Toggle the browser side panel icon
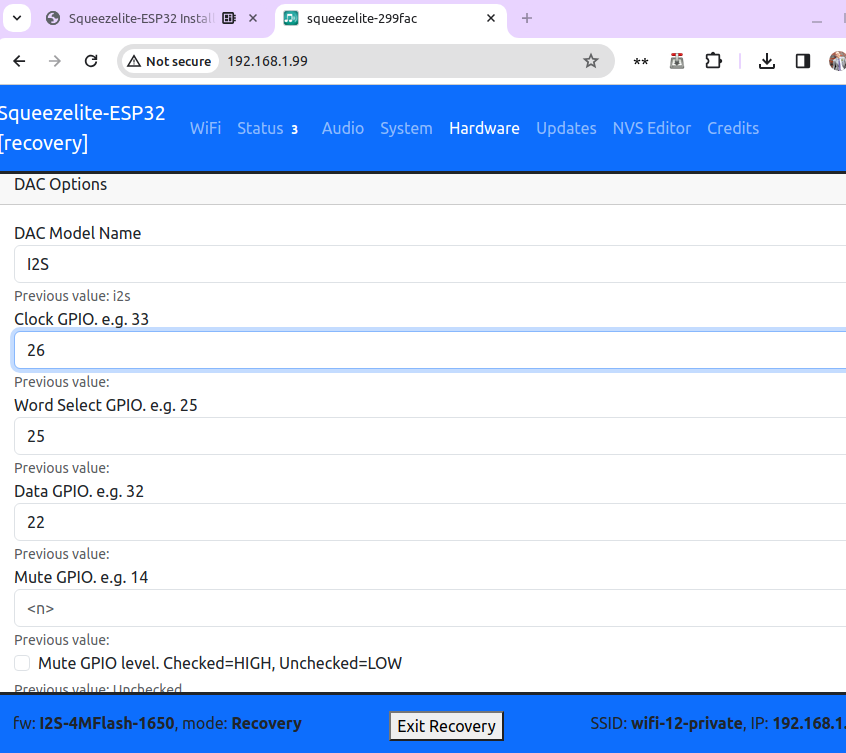846x753 pixels. tap(802, 61)
